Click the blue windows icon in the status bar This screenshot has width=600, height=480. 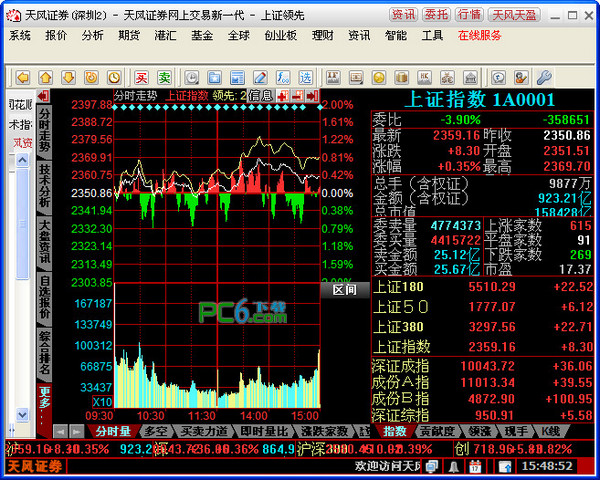click(x=432, y=466)
